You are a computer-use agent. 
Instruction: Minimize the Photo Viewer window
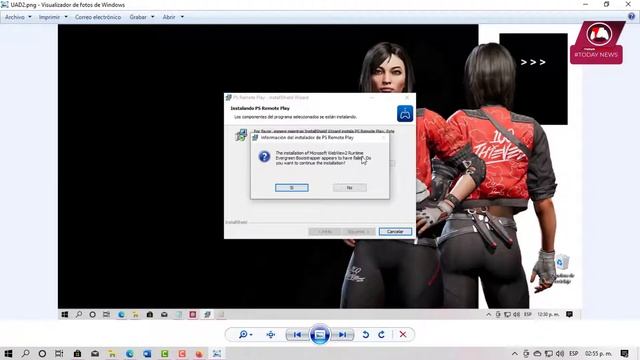point(585,4)
